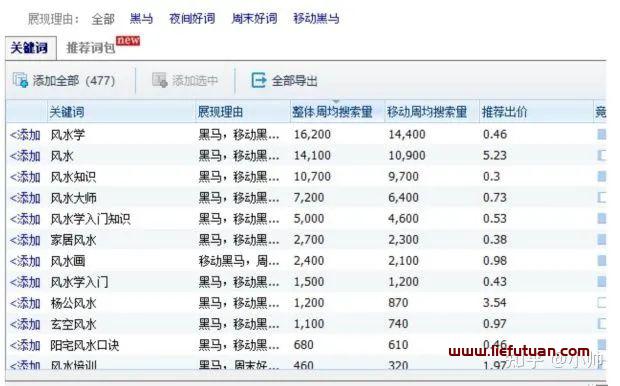Image resolution: width=620 pixels, height=386 pixels.
Task: Filter by 周末好词 reason
Action: pyautogui.click(x=254, y=18)
